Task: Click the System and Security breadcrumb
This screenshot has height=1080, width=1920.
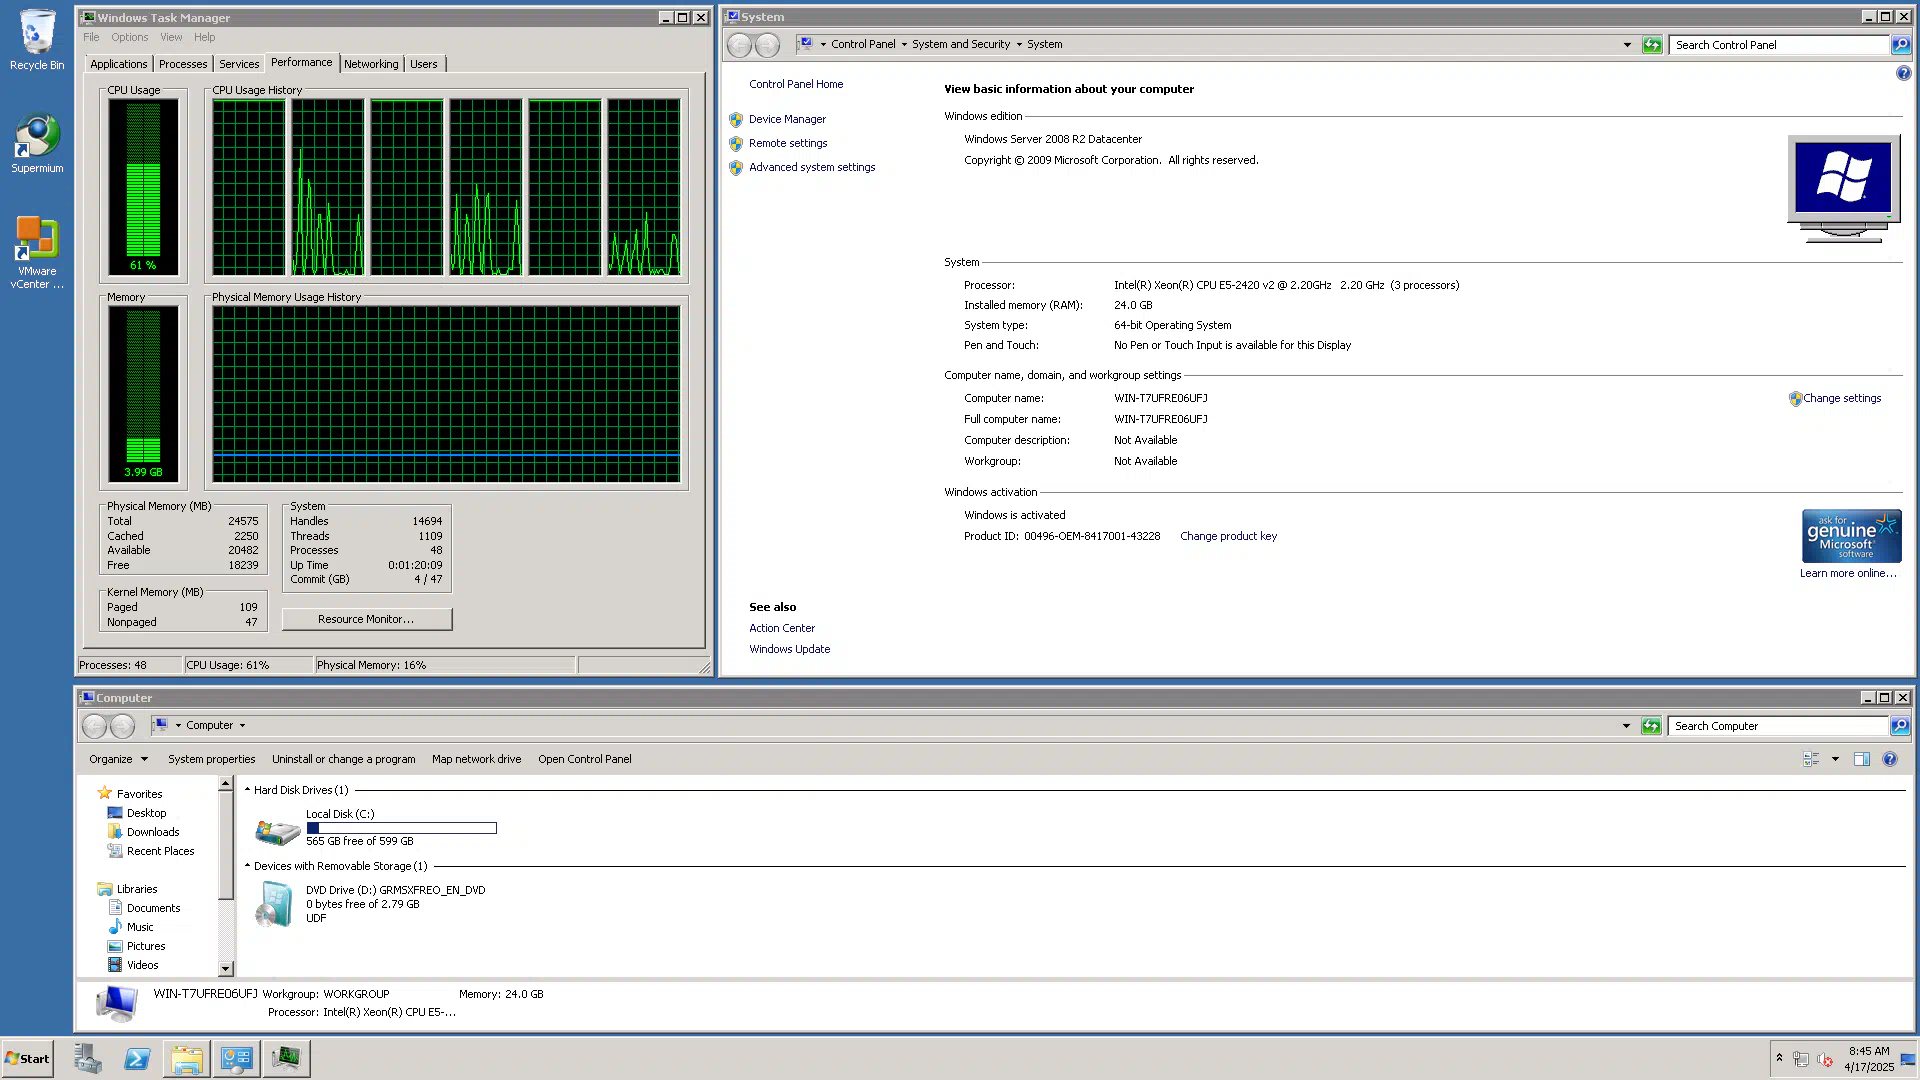Action: 961,44
